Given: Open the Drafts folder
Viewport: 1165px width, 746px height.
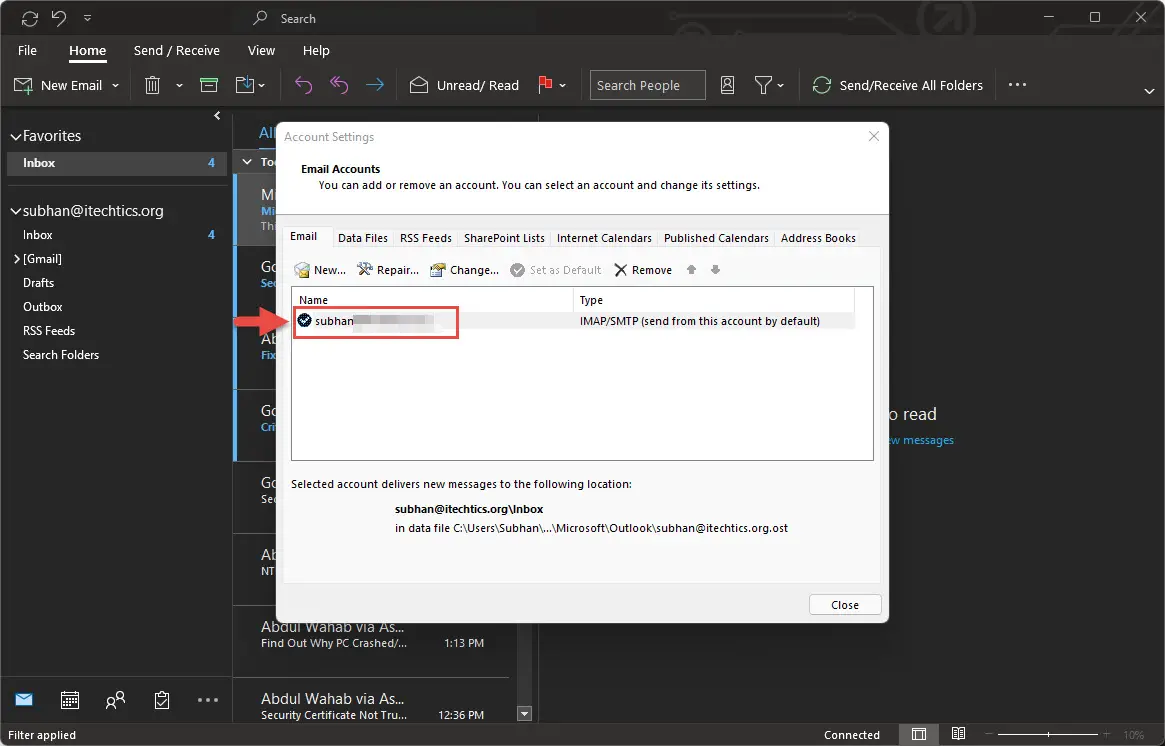Looking at the screenshot, I should tap(39, 283).
